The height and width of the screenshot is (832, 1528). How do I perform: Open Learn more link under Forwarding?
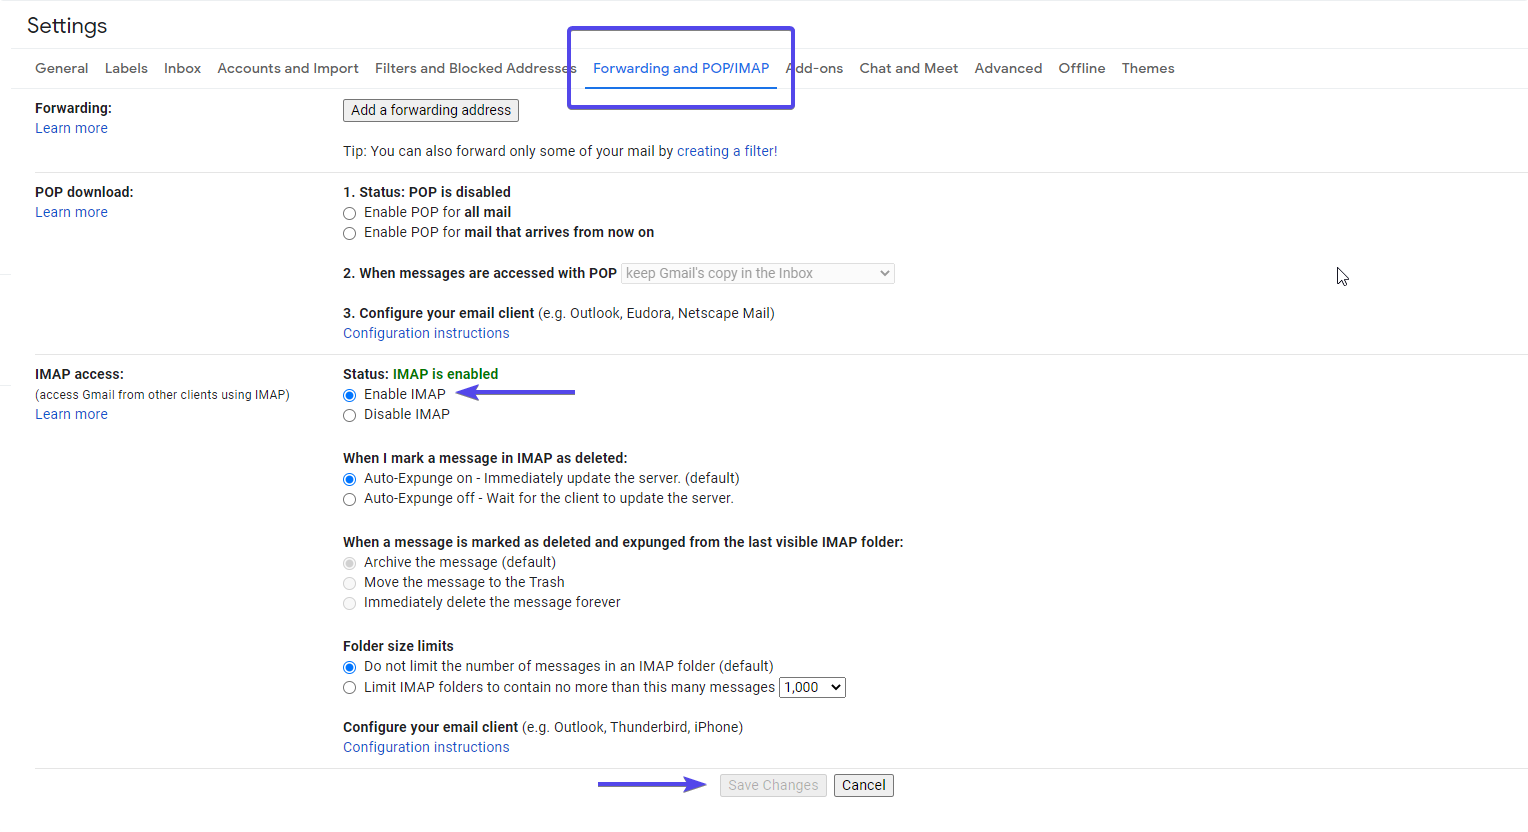71,128
